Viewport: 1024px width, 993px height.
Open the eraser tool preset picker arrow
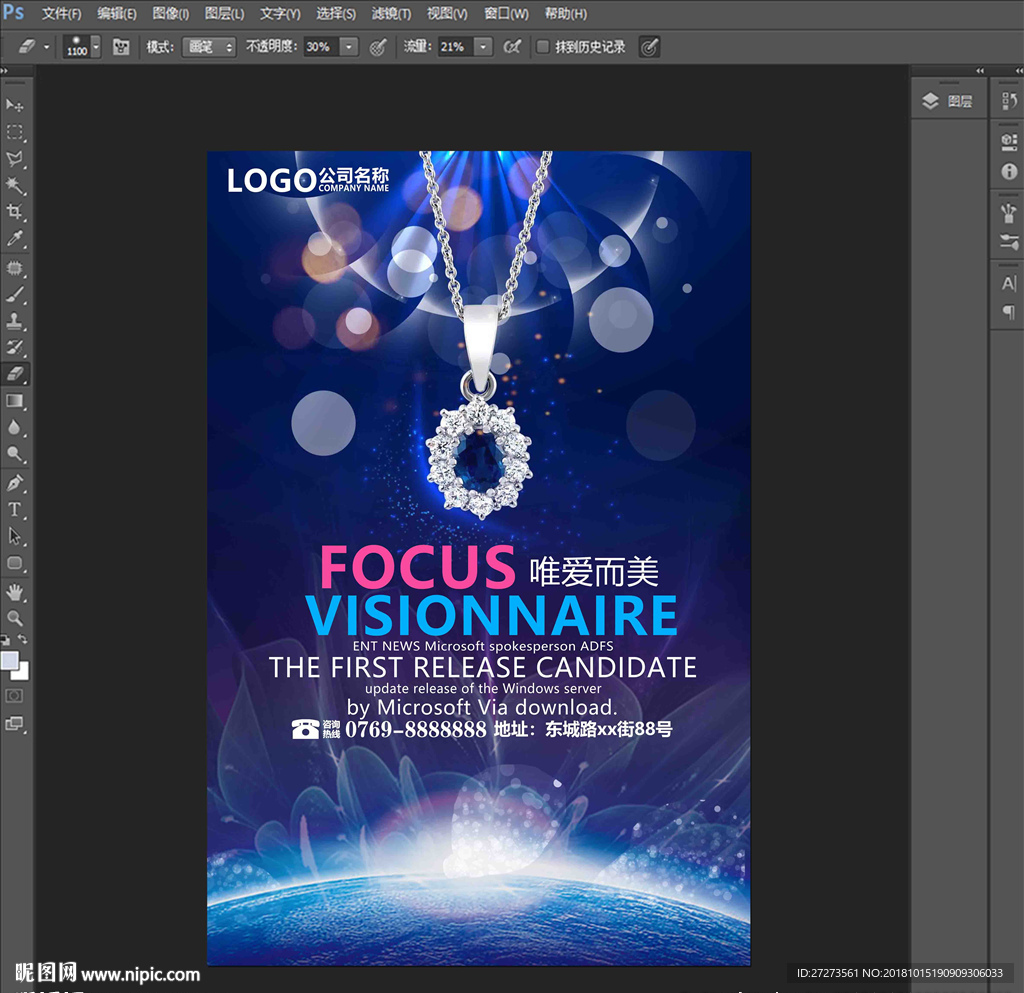tap(46, 46)
